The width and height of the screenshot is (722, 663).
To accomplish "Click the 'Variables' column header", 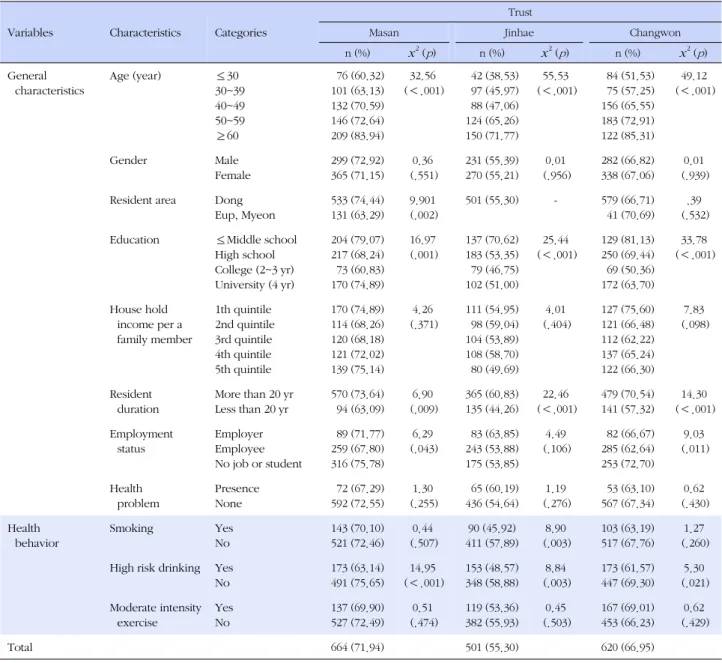I will [30, 33].
